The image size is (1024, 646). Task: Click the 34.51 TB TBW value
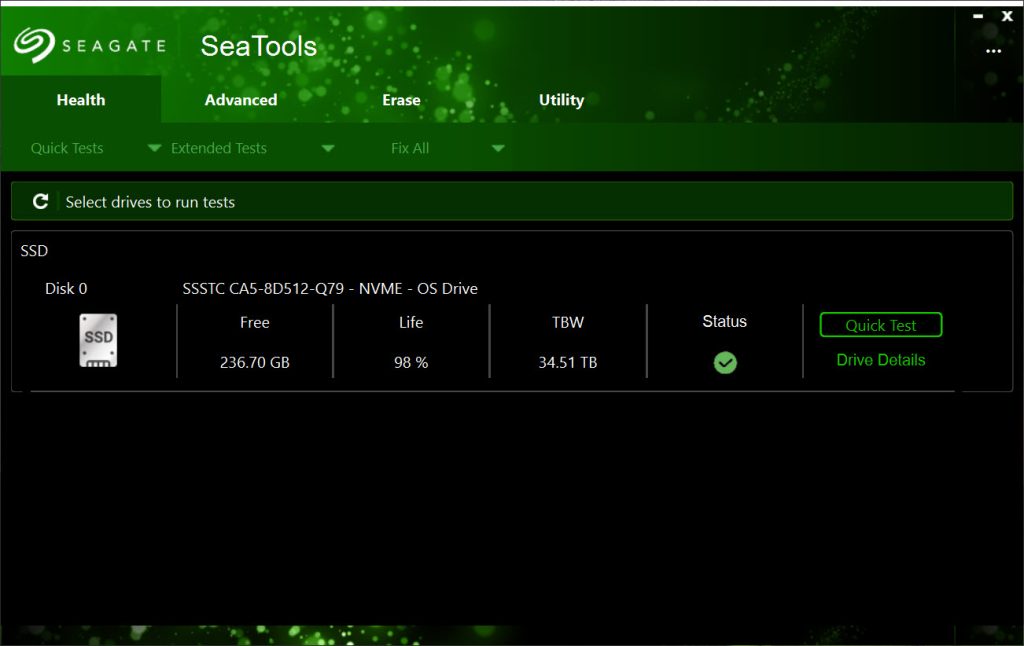(568, 362)
